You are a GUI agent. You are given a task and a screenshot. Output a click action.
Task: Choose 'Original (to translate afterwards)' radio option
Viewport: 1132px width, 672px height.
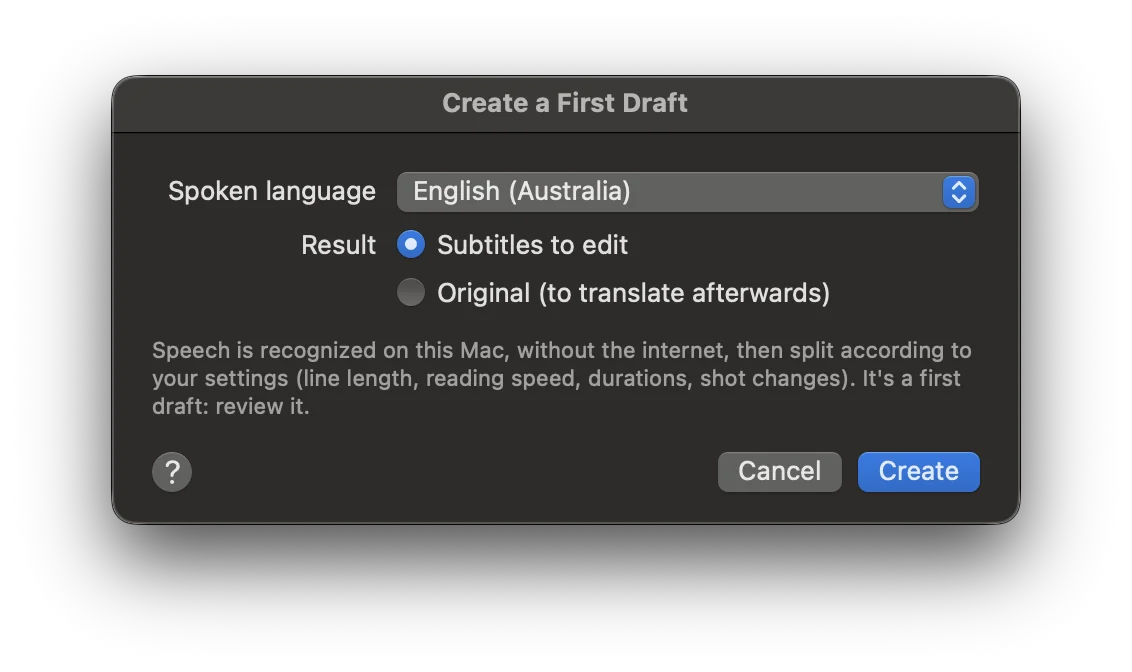(x=411, y=292)
